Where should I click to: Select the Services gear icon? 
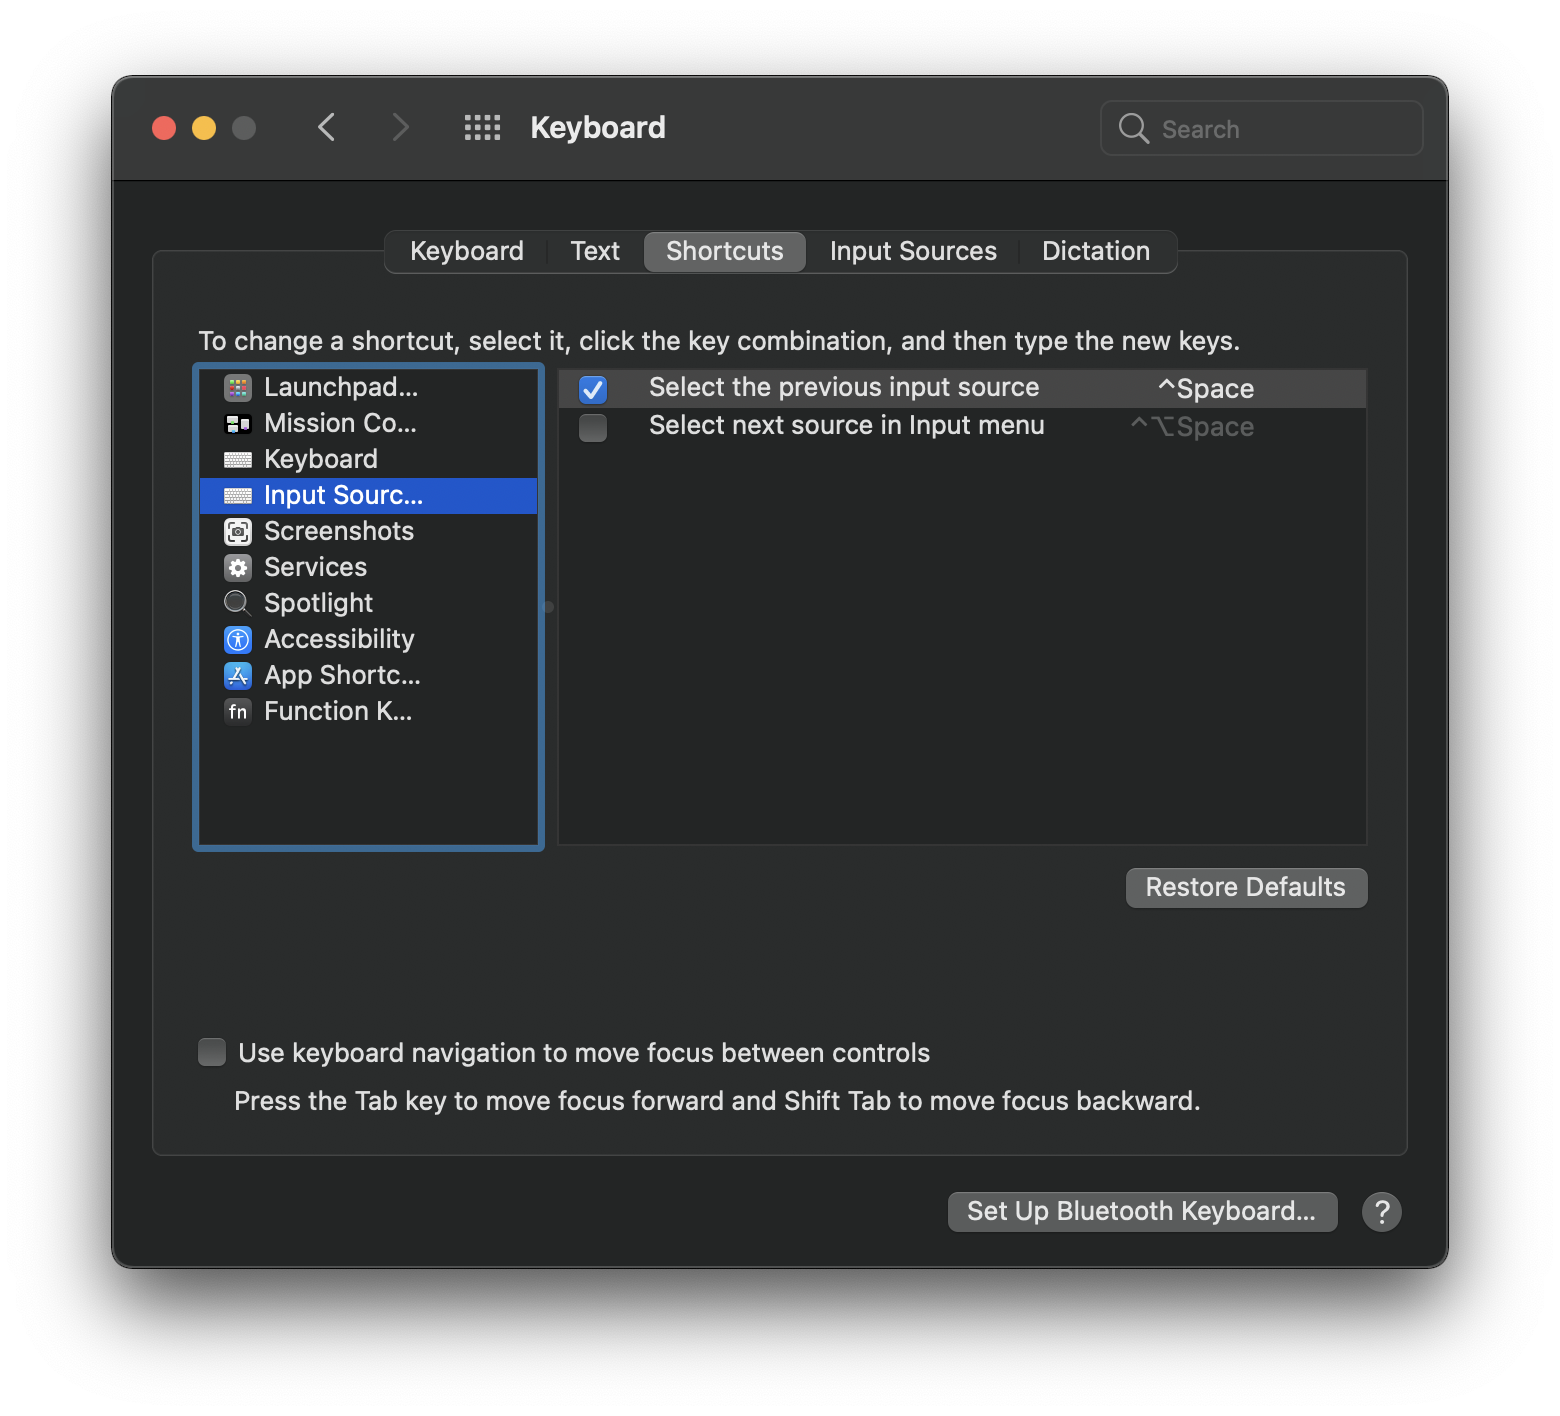point(238,568)
